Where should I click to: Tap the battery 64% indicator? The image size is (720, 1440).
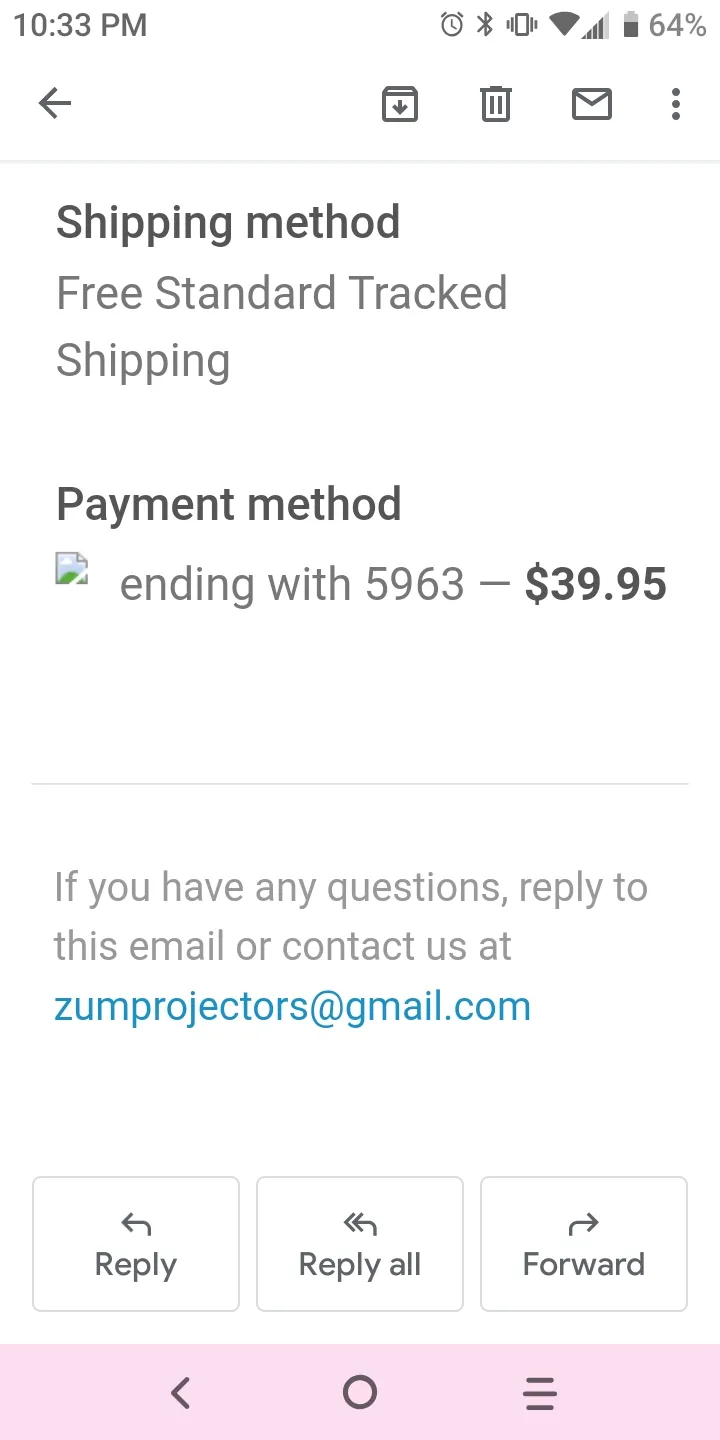pos(664,25)
